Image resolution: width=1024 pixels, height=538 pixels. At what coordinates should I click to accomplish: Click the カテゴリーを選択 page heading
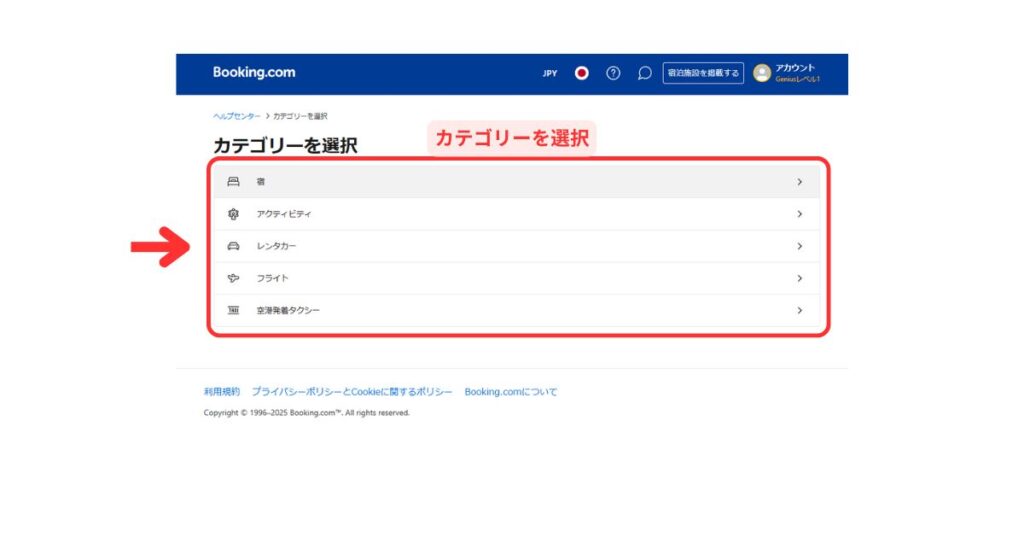tap(285, 145)
